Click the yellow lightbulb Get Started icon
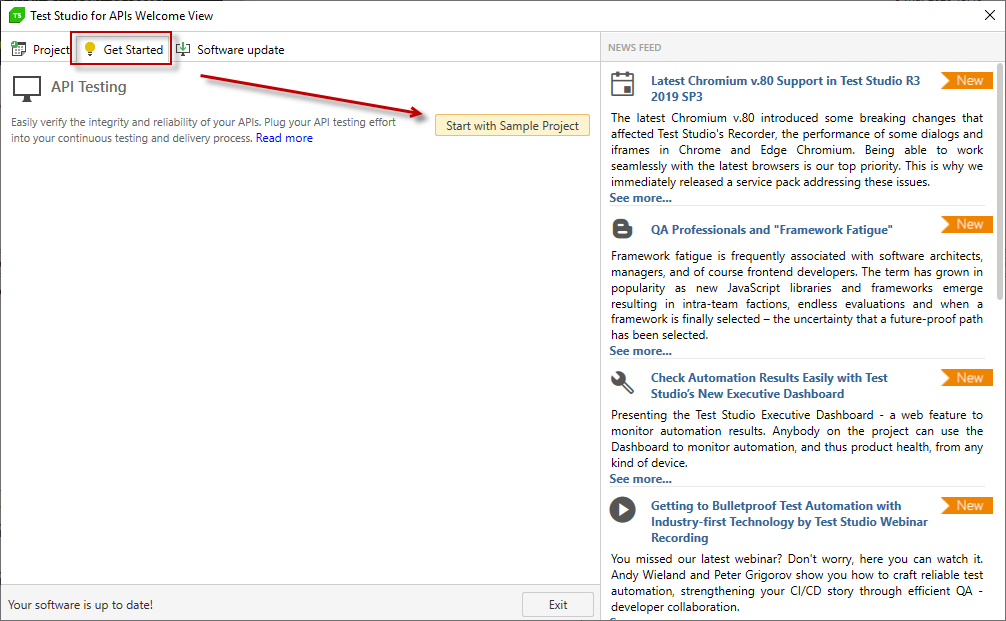1006x621 pixels. pyautogui.click(x=90, y=49)
